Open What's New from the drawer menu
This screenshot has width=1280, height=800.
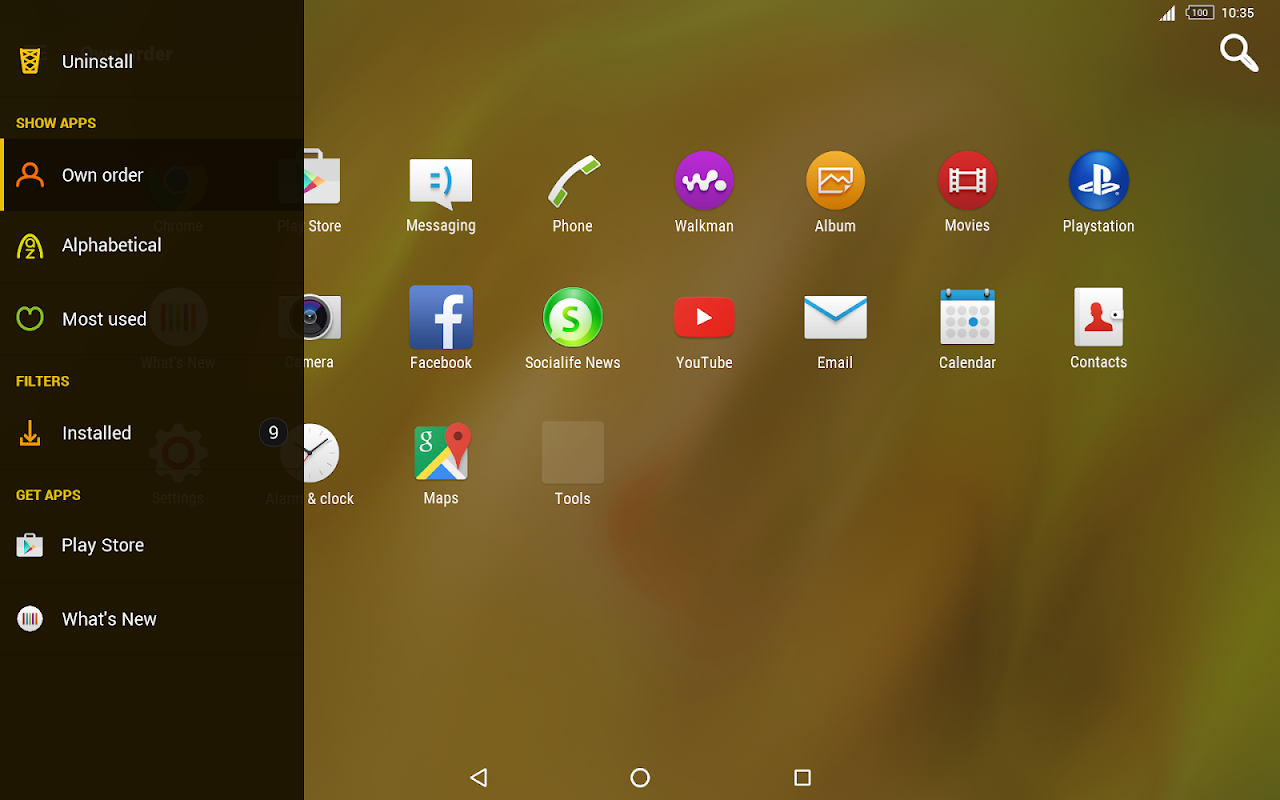pos(152,619)
